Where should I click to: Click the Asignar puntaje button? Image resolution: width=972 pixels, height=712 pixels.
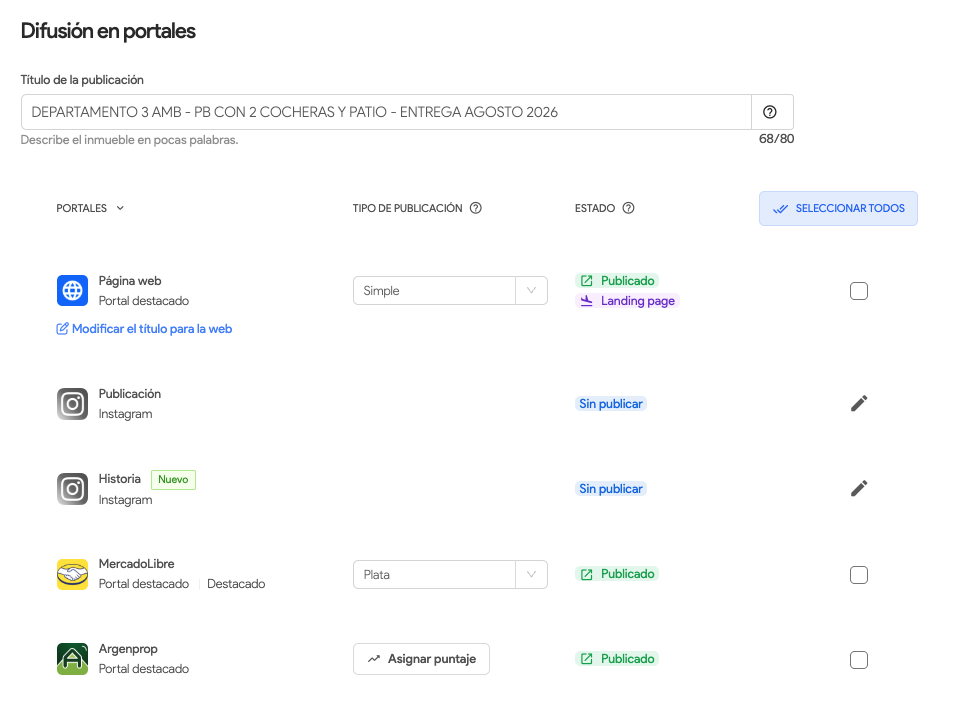click(x=421, y=659)
